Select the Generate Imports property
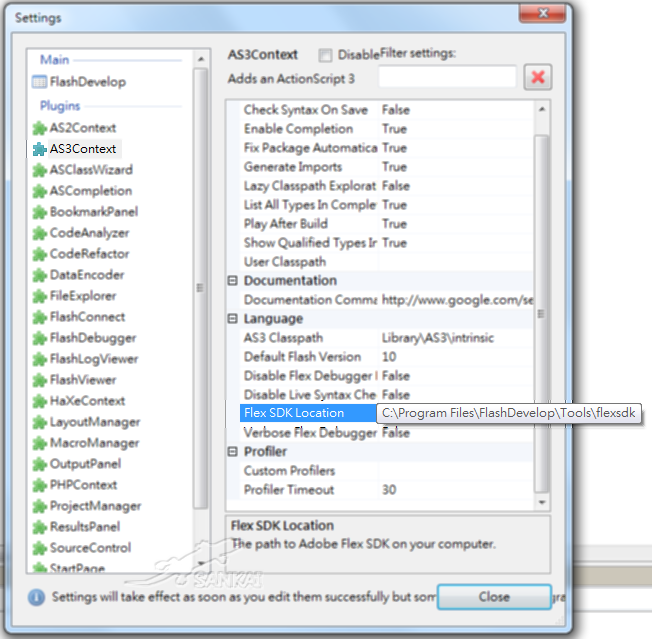This screenshot has width=652, height=639. click(x=293, y=167)
